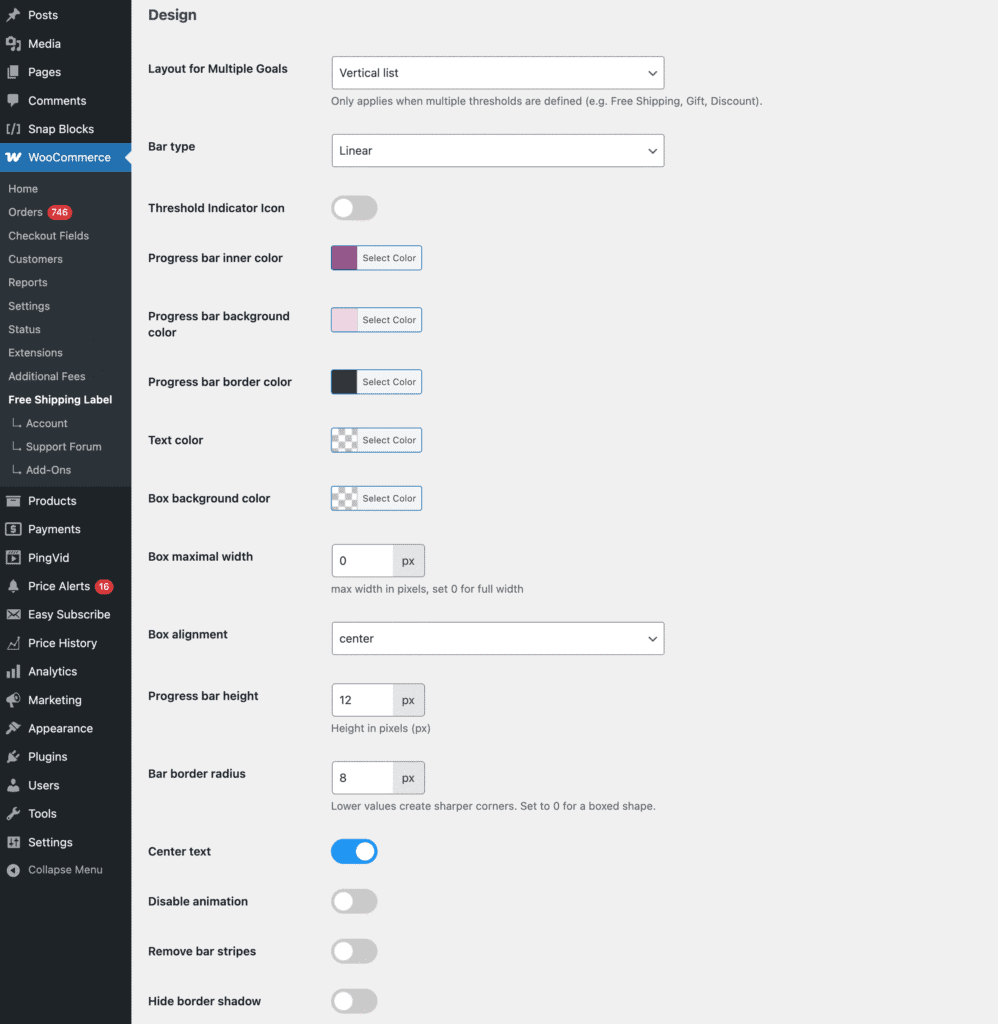The width and height of the screenshot is (998, 1024).
Task: Toggle the Remove bar stripes switch
Action: coord(354,951)
